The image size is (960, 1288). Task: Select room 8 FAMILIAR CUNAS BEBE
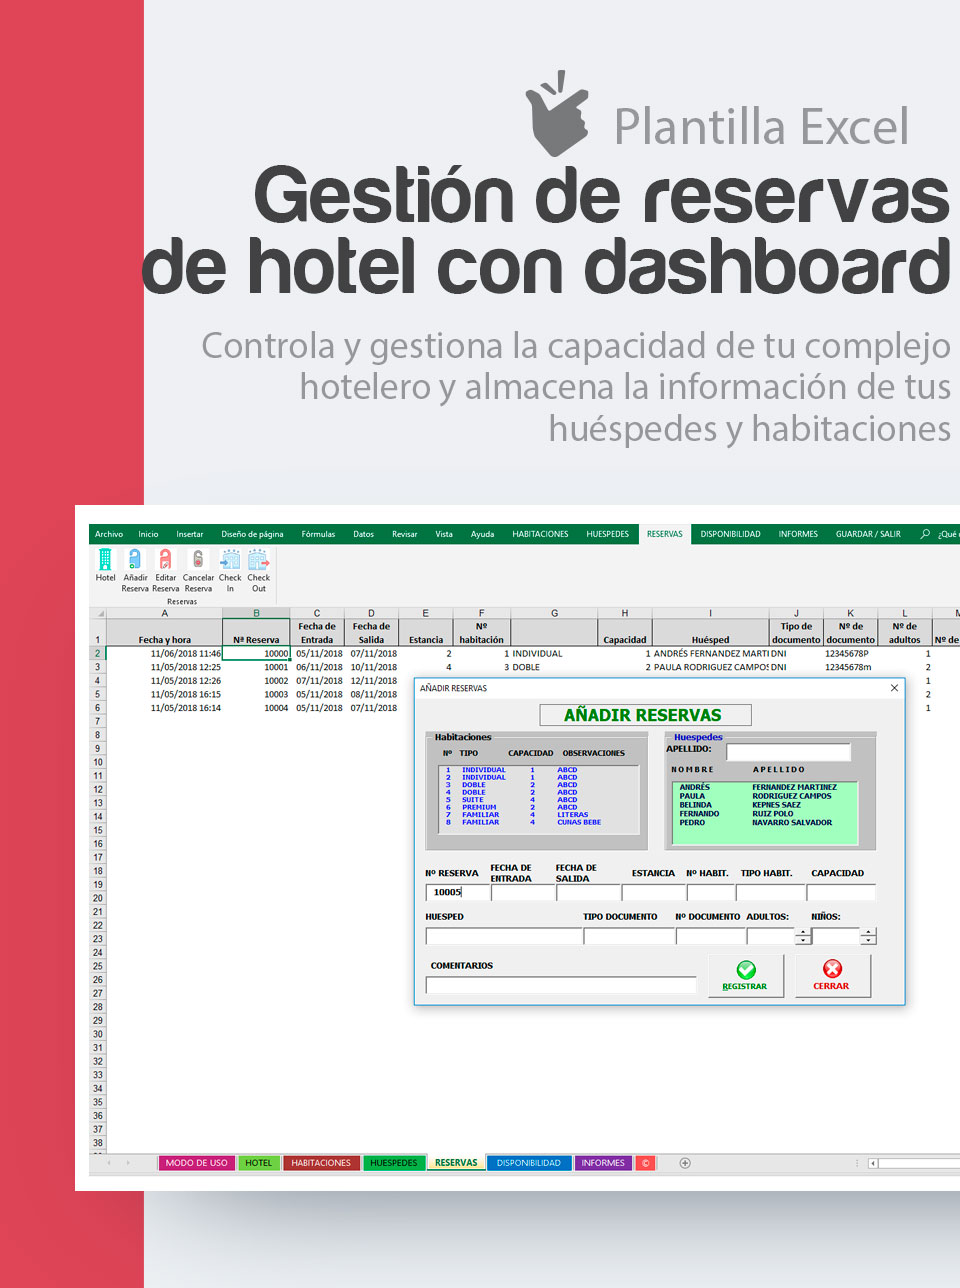(538, 822)
